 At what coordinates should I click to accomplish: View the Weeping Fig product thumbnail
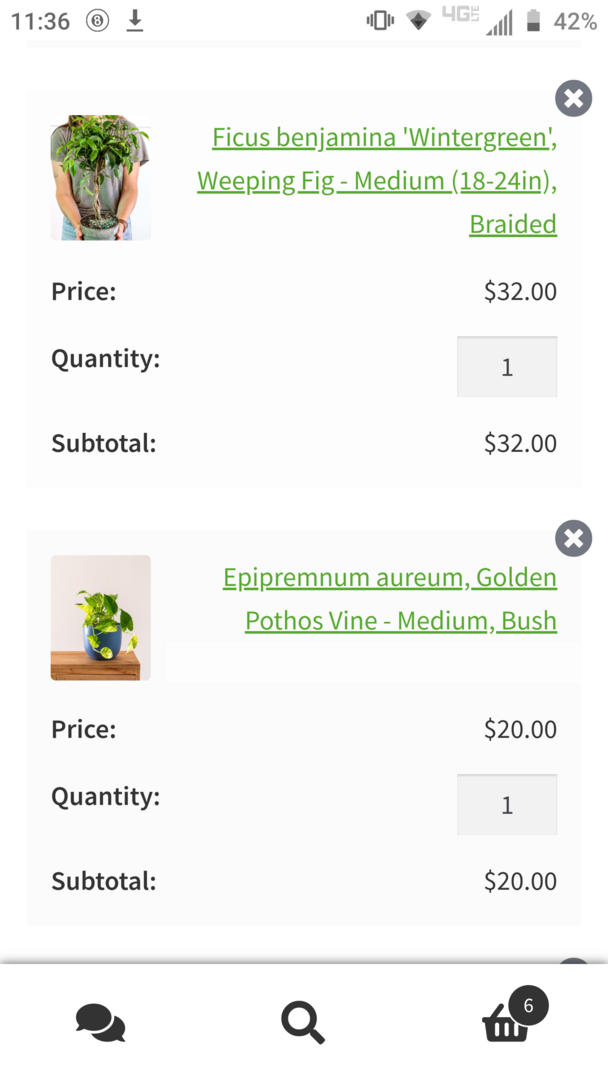[x=101, y=178]
